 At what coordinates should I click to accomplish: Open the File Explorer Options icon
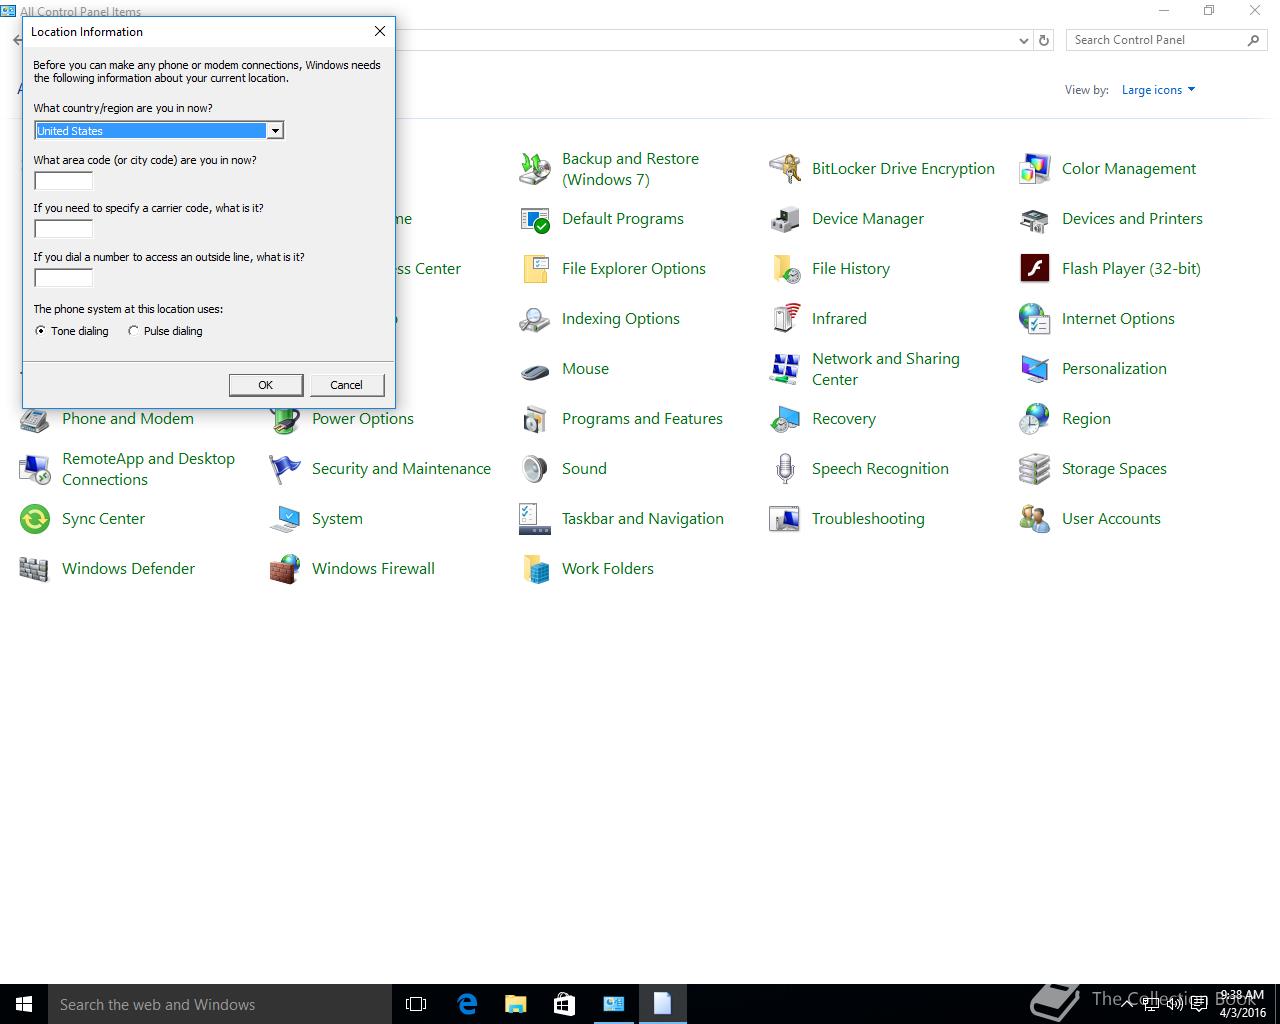point(535,269)
